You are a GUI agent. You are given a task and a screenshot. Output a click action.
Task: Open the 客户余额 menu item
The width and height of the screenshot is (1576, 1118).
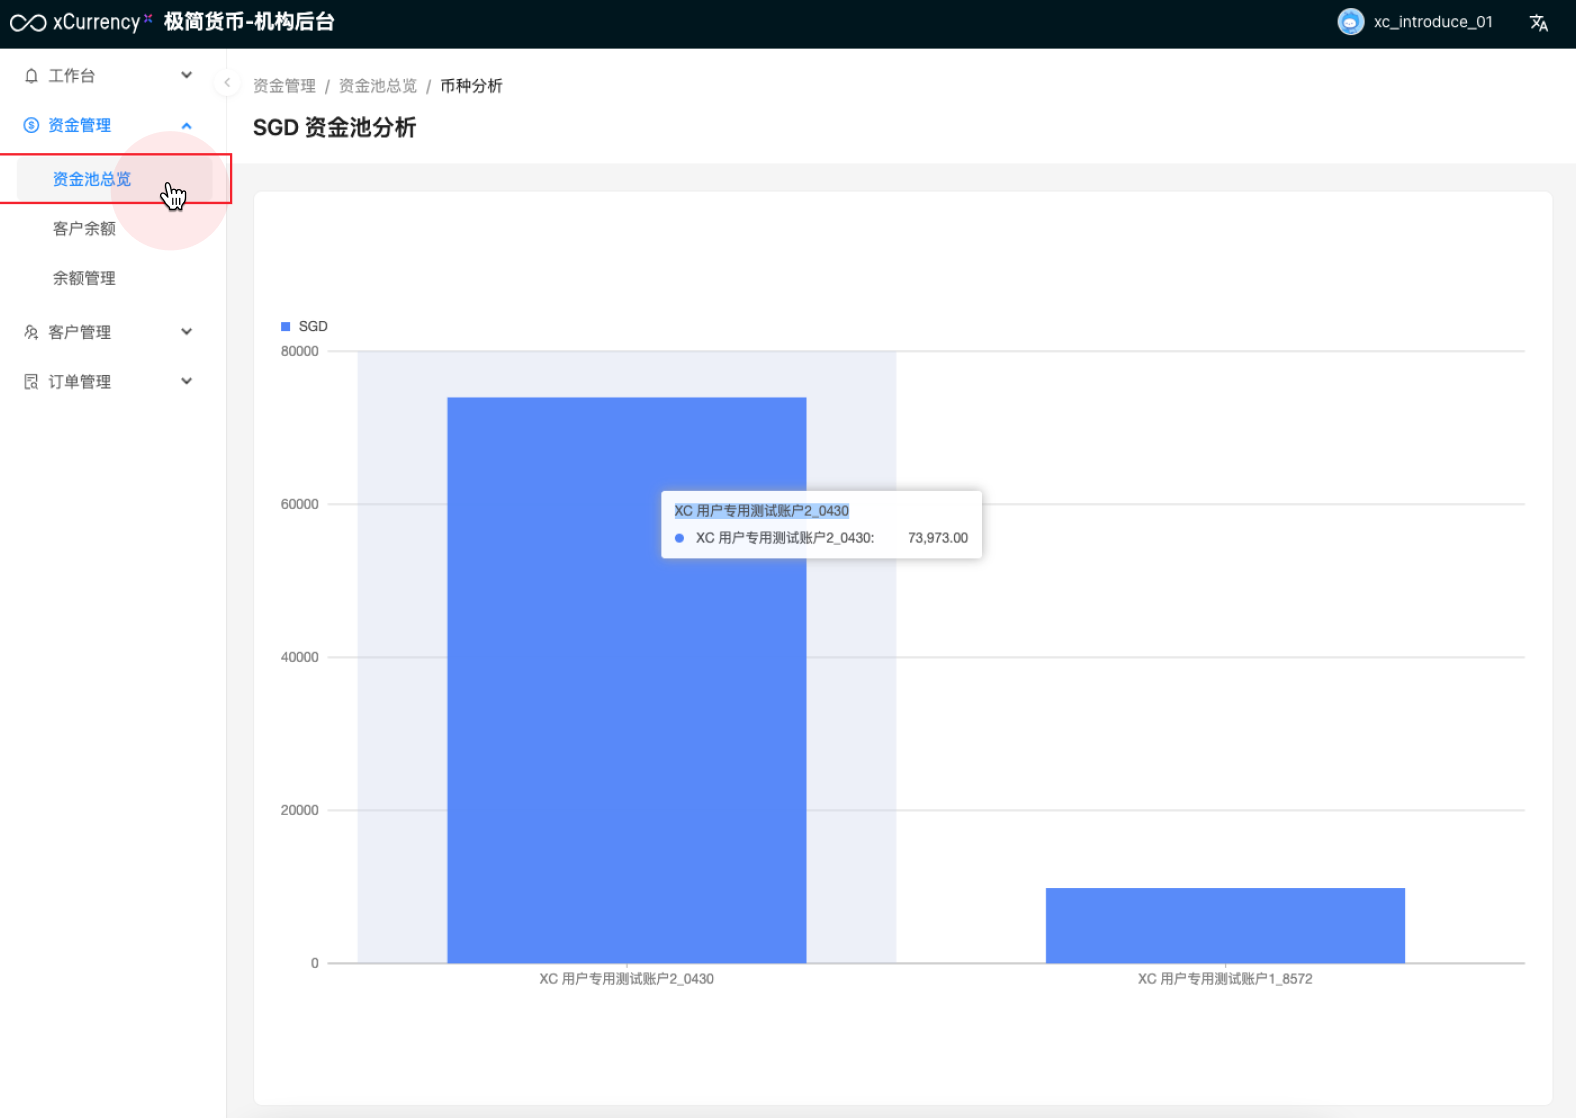(x=84, y=229)
